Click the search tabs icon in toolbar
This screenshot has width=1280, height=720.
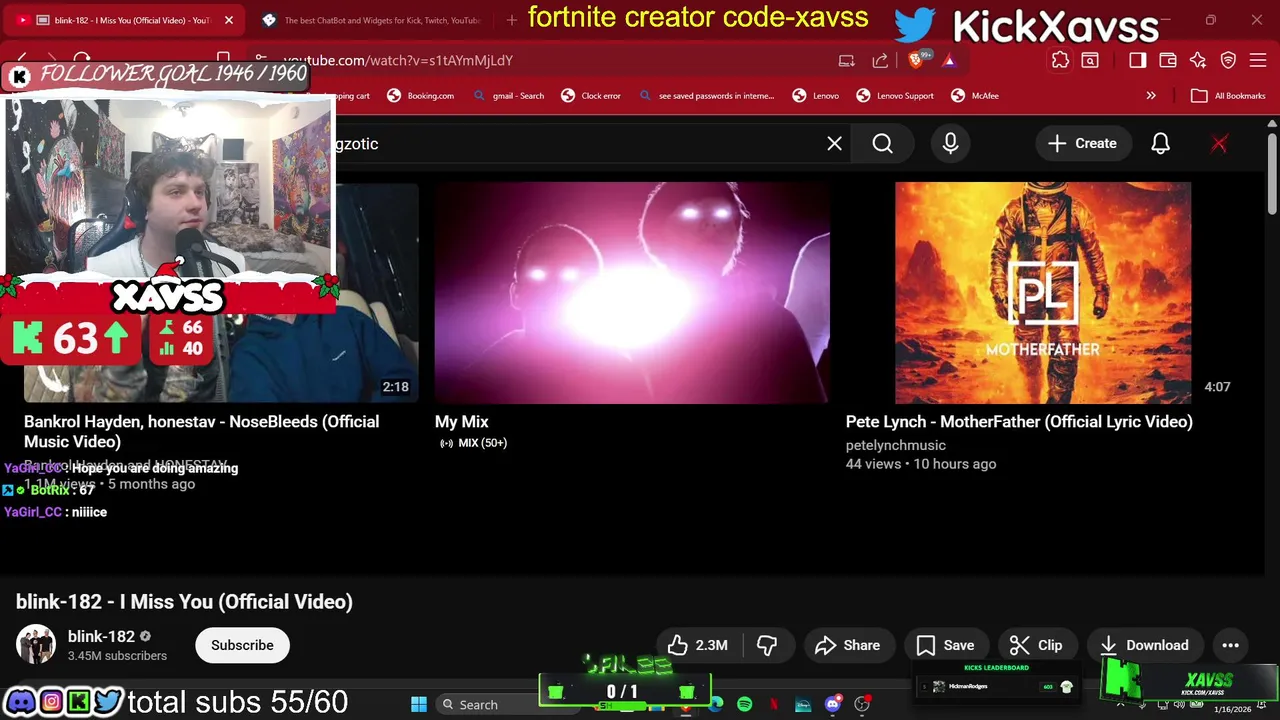(x=1090, y=60)
